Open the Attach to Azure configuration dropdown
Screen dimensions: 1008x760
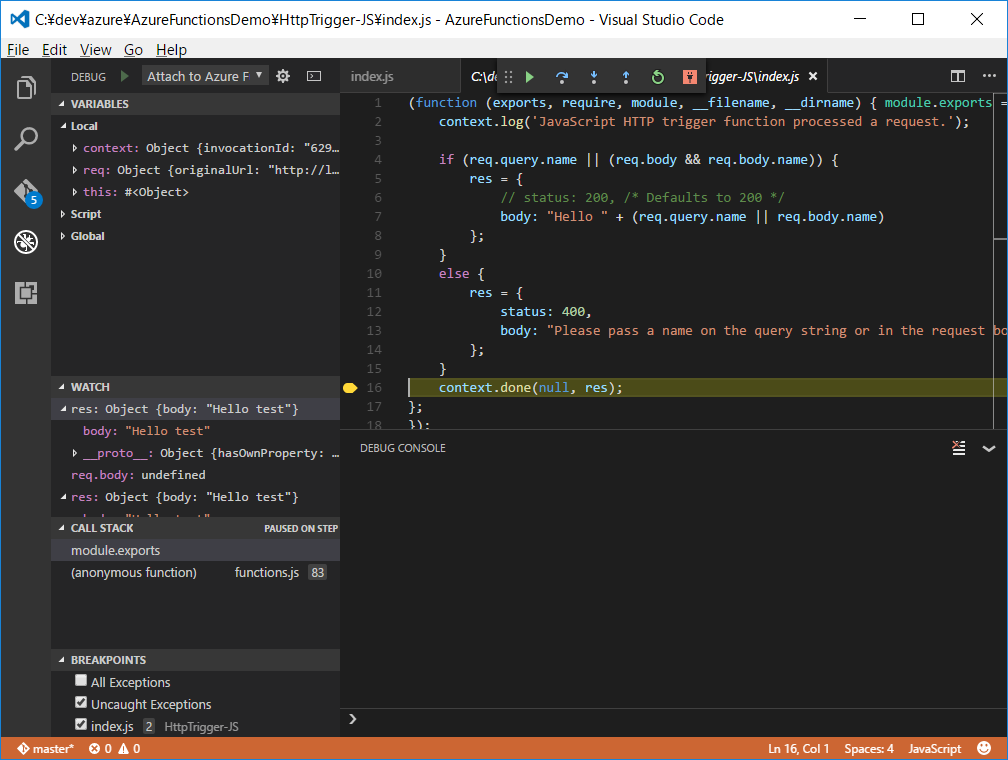[205, 75]
